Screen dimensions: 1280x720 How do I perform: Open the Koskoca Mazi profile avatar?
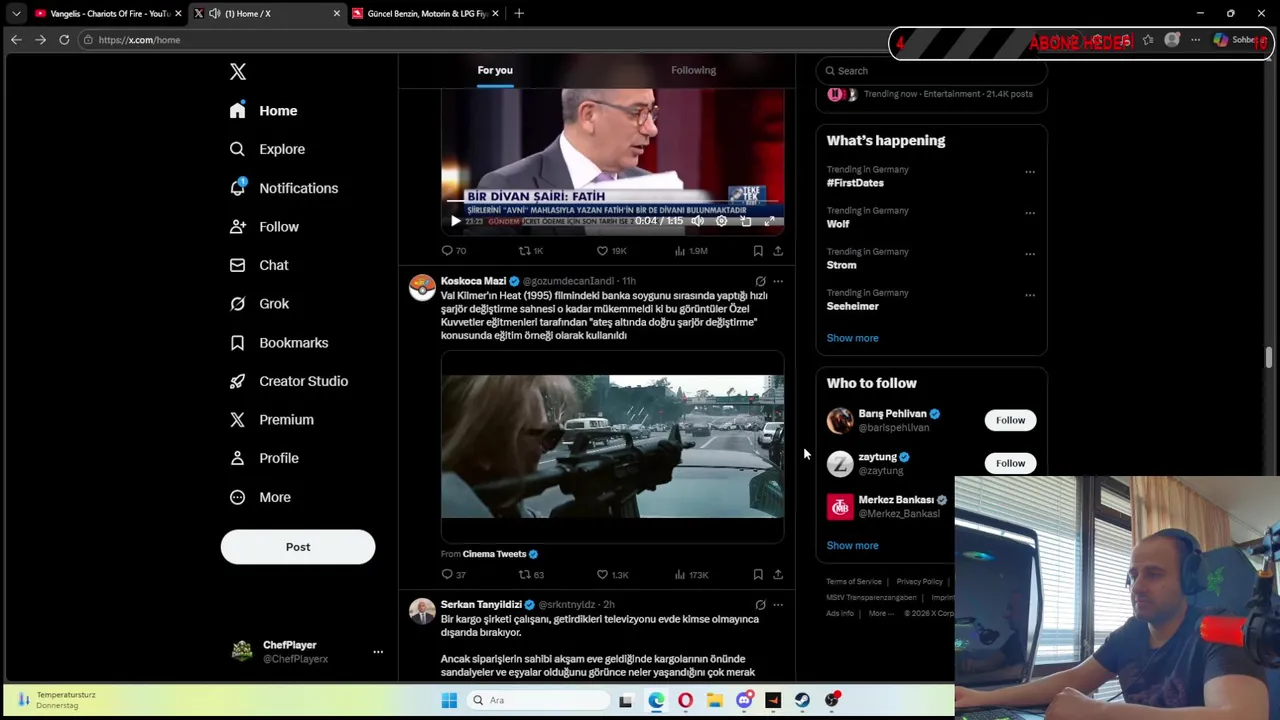point(422,288)
